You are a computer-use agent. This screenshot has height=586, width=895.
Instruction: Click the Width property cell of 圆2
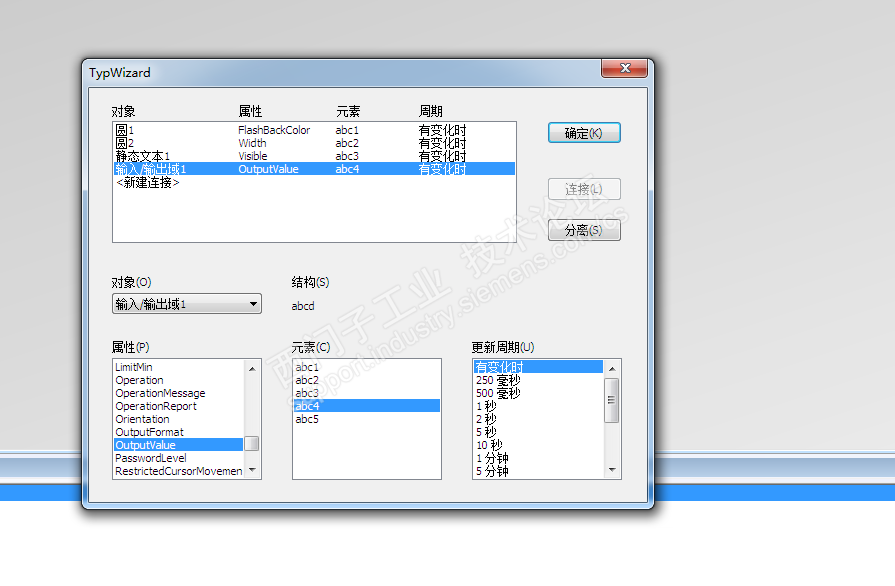(252, 143)
